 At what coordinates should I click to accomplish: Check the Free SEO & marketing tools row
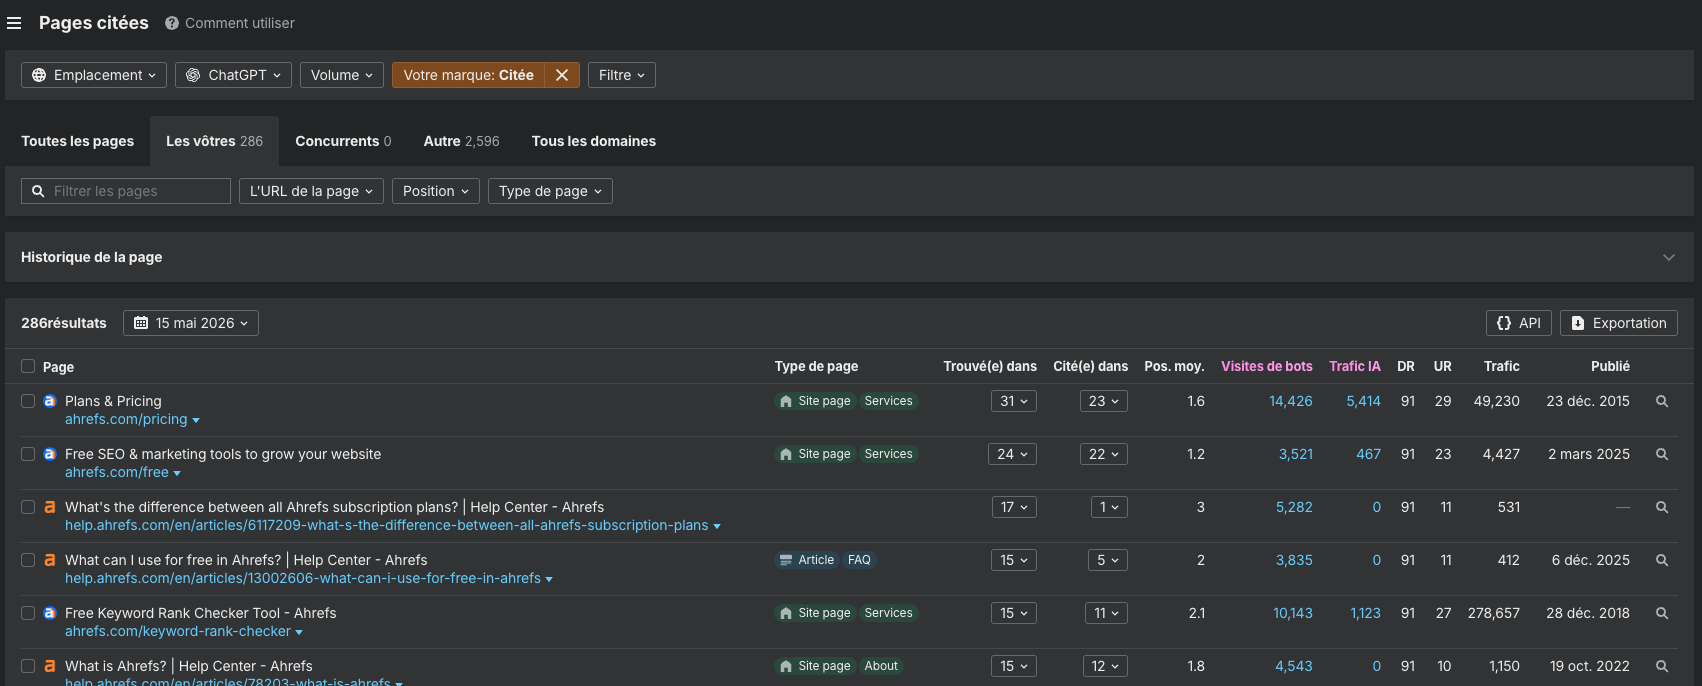click(28, 454)
